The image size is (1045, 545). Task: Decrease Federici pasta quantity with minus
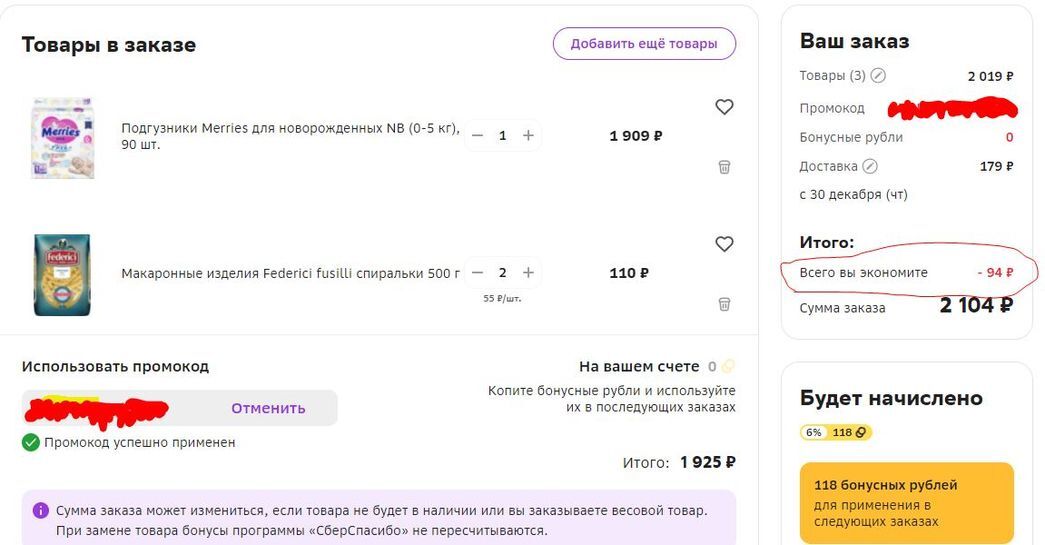[x=477, y=273]
